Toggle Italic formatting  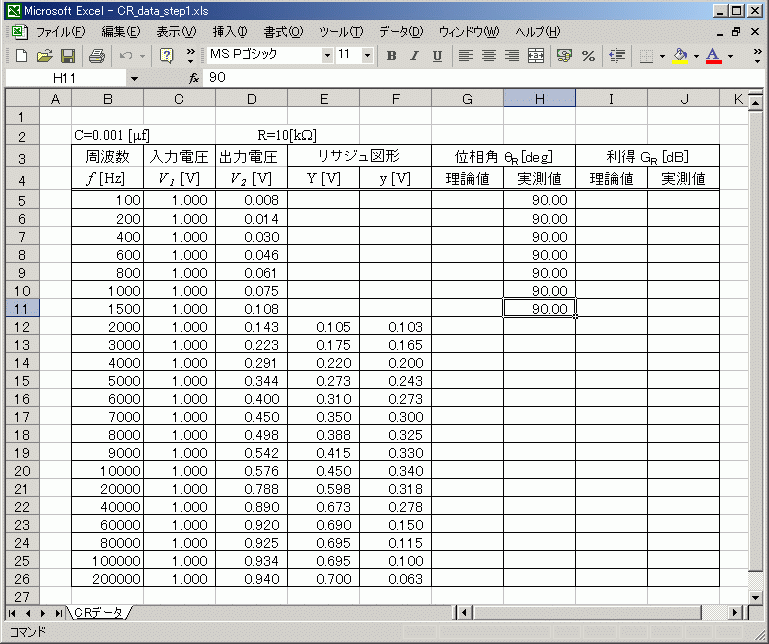414,56
